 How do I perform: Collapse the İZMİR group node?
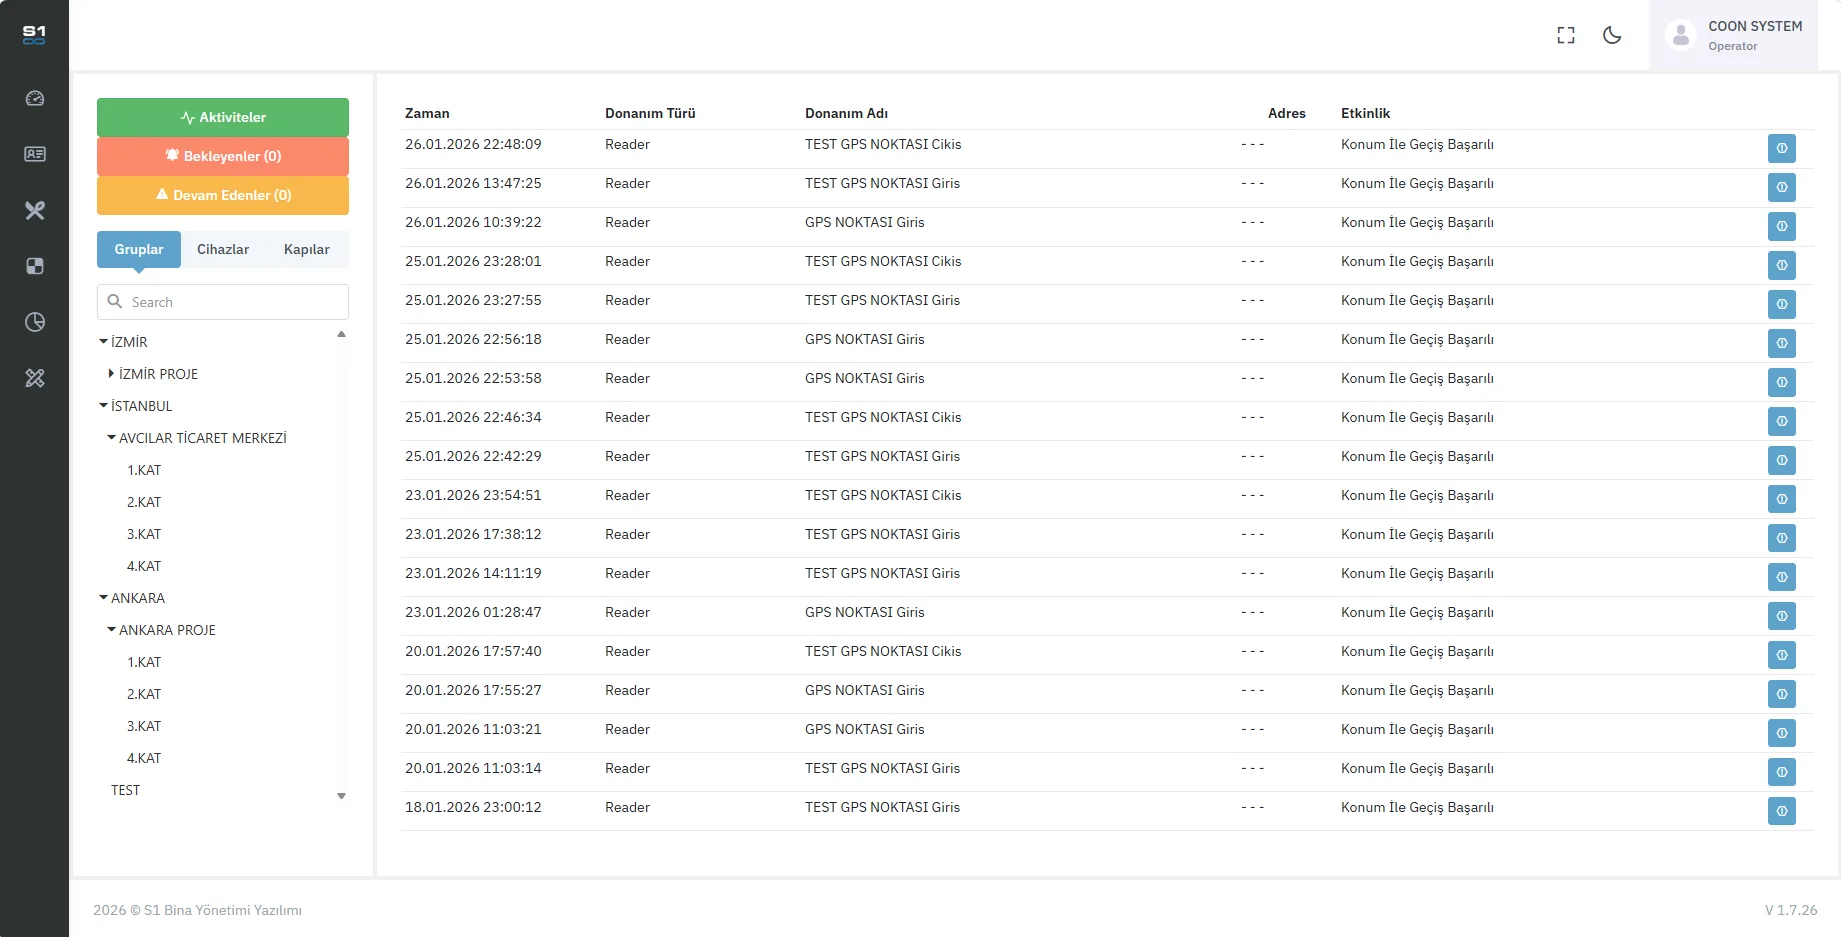103,342
